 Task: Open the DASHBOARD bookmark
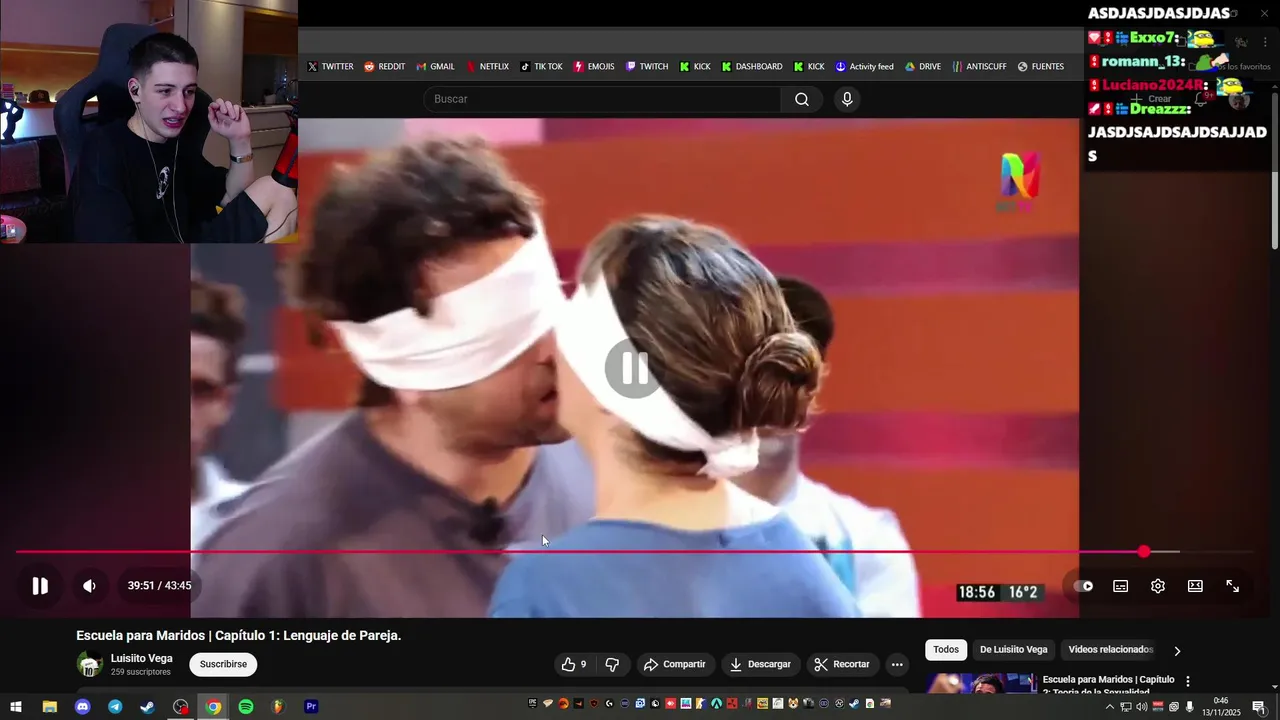coord(752,67)
